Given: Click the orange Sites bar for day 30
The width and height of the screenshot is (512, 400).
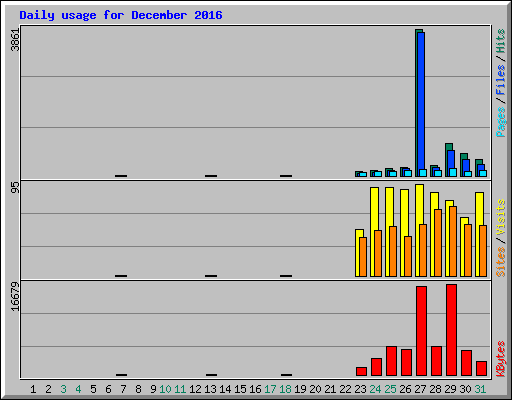Looking at the screenshot, I should tap(468, 250).
